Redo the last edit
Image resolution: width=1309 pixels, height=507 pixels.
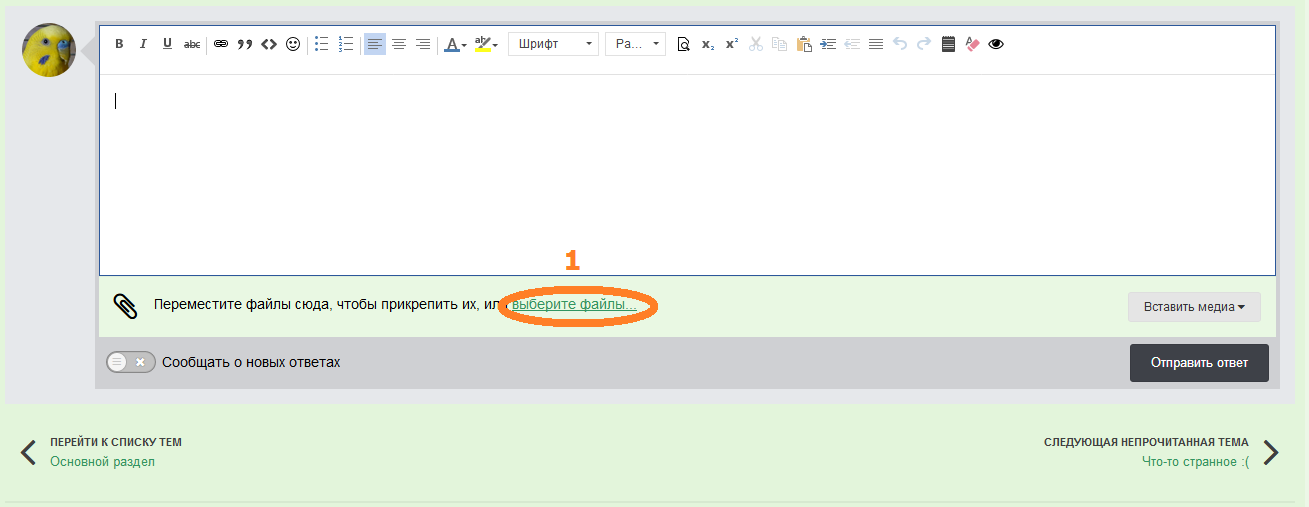point(924,44)
